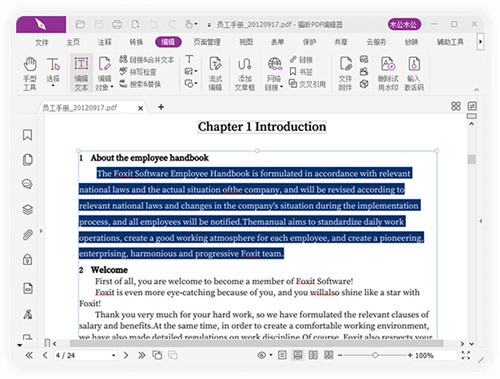This screenshot has width=500, height=379.
Task: Go to the first page
Action: [29, 355]
